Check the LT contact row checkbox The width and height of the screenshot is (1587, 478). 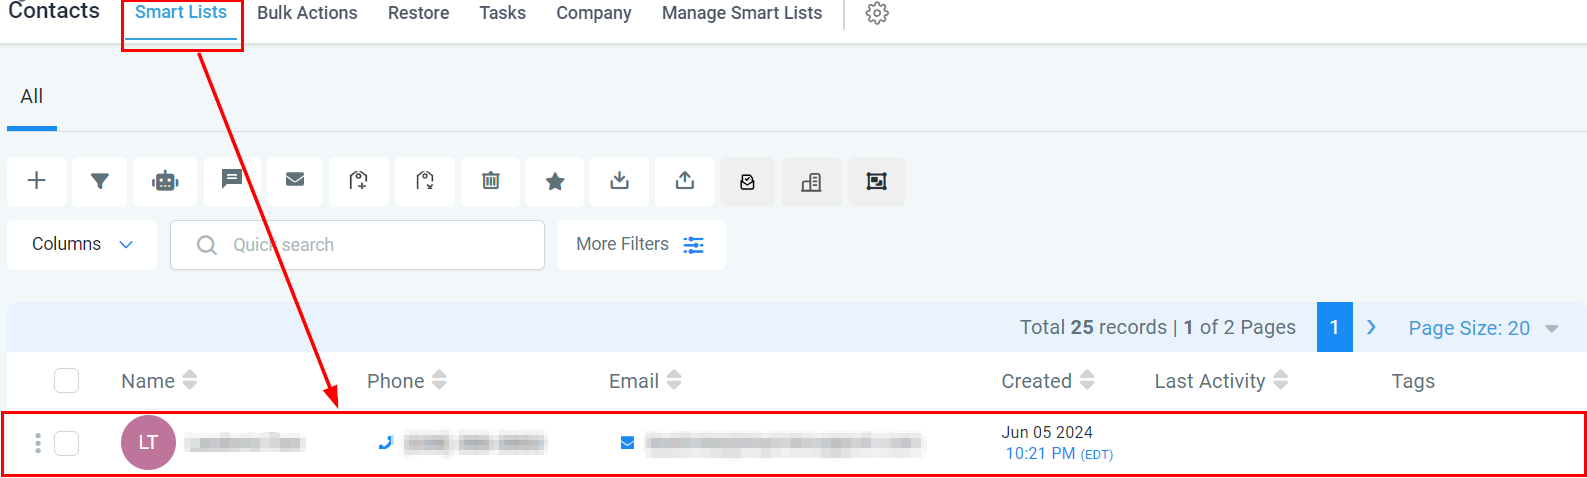point(67,443)
